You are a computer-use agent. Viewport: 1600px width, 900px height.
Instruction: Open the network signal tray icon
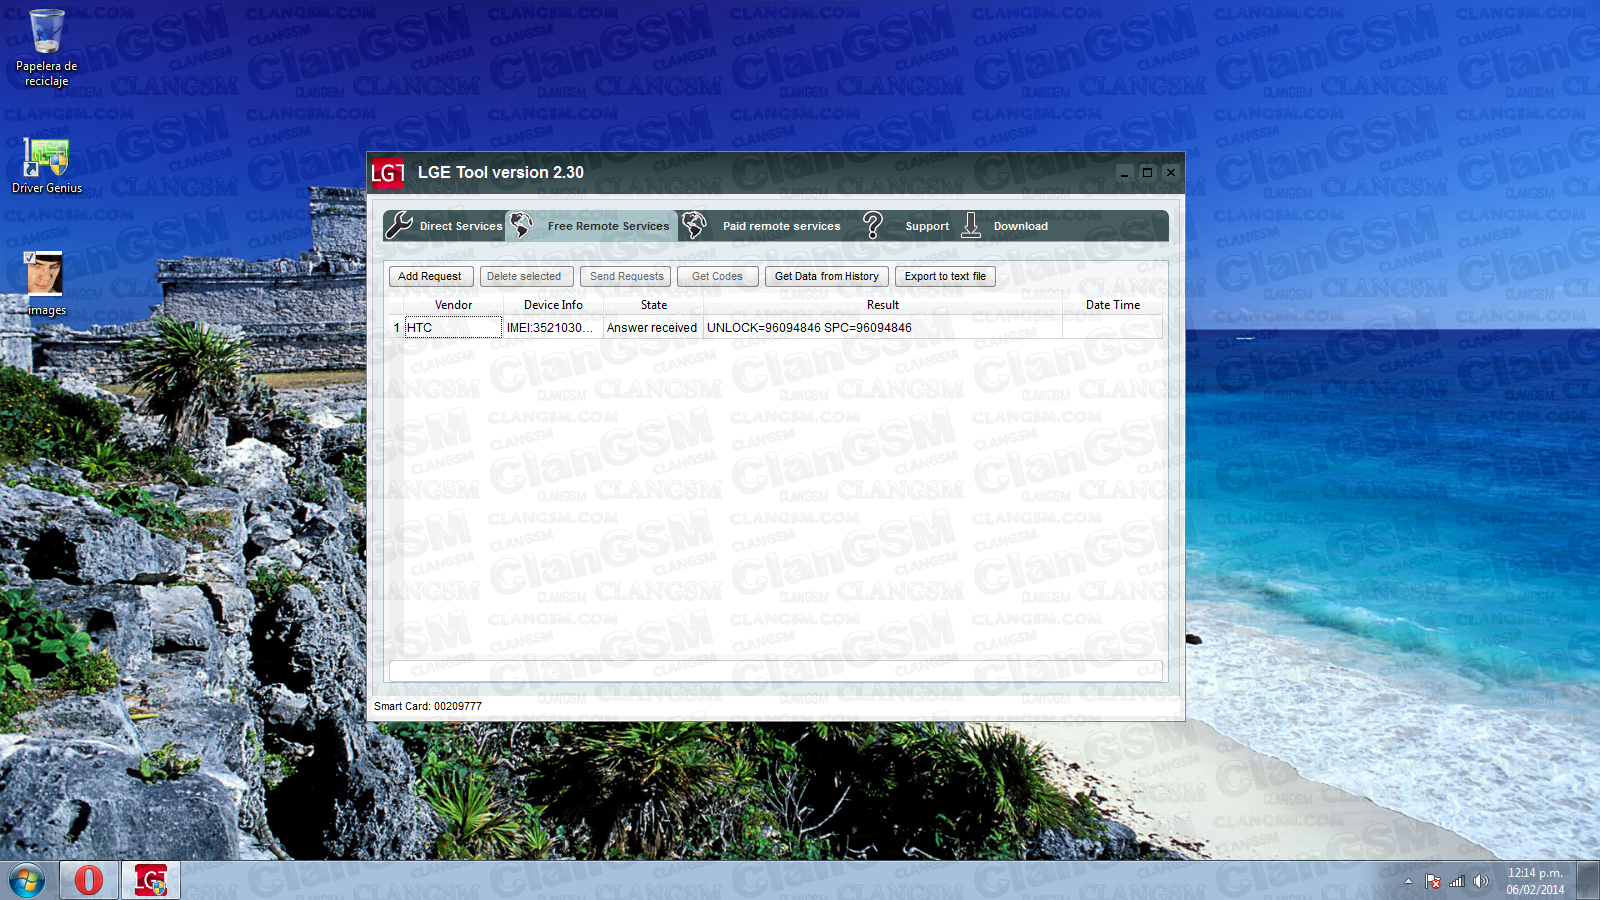pos(1457,881)
